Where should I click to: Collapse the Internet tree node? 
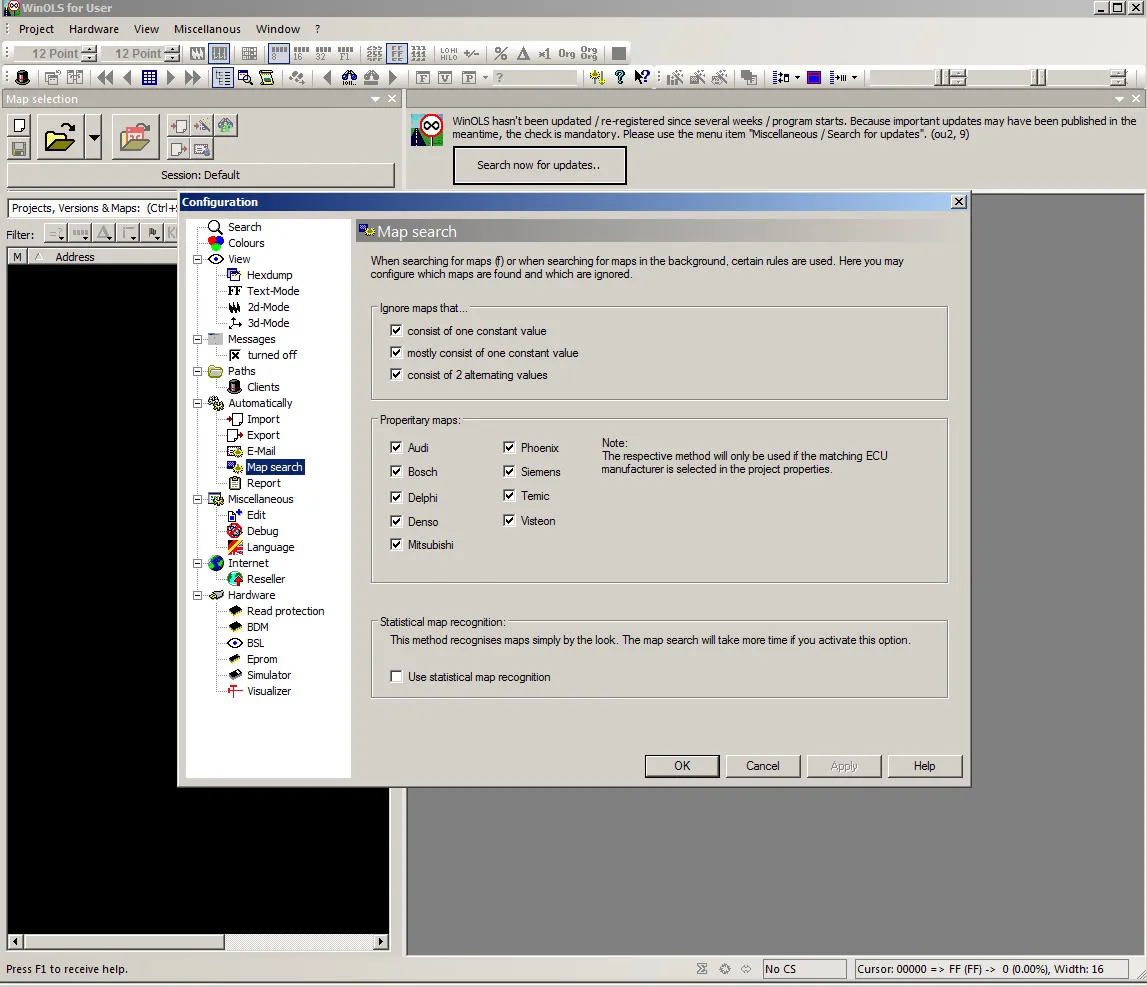tap(198, 563)
